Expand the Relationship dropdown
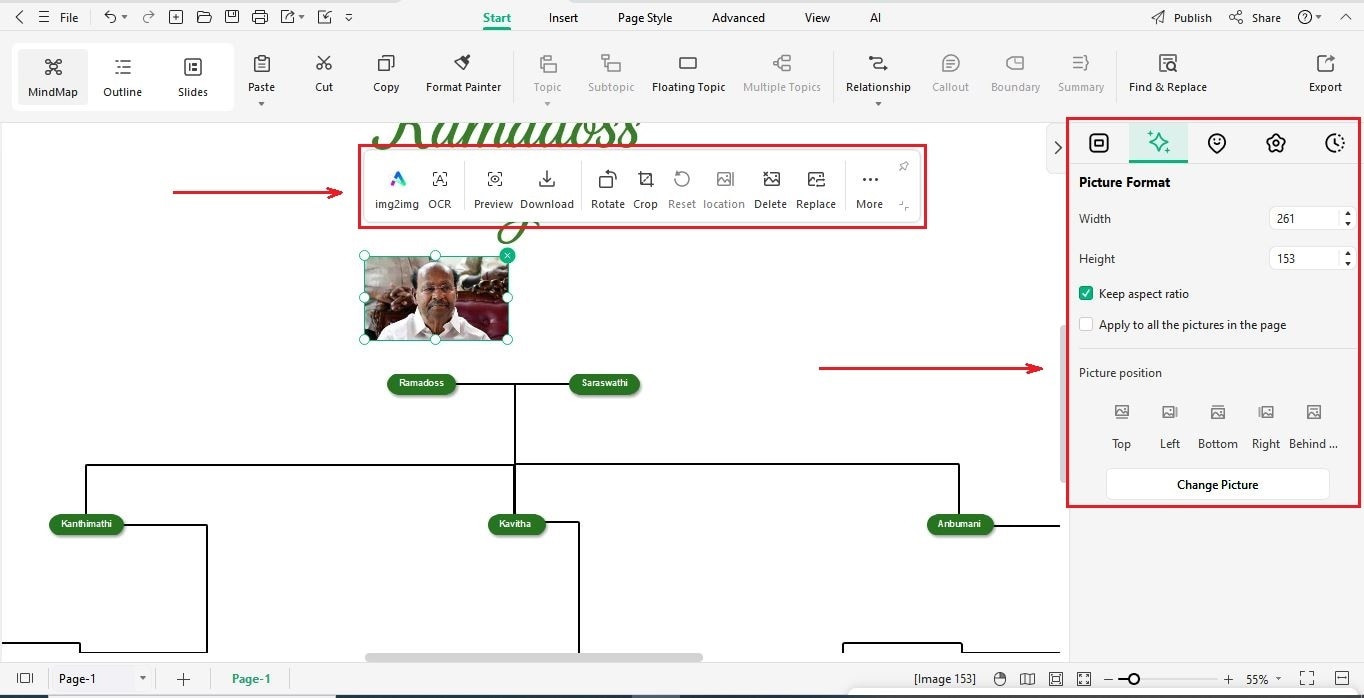1364x698 pixels. pyautogui.click(x=878, y=103)
